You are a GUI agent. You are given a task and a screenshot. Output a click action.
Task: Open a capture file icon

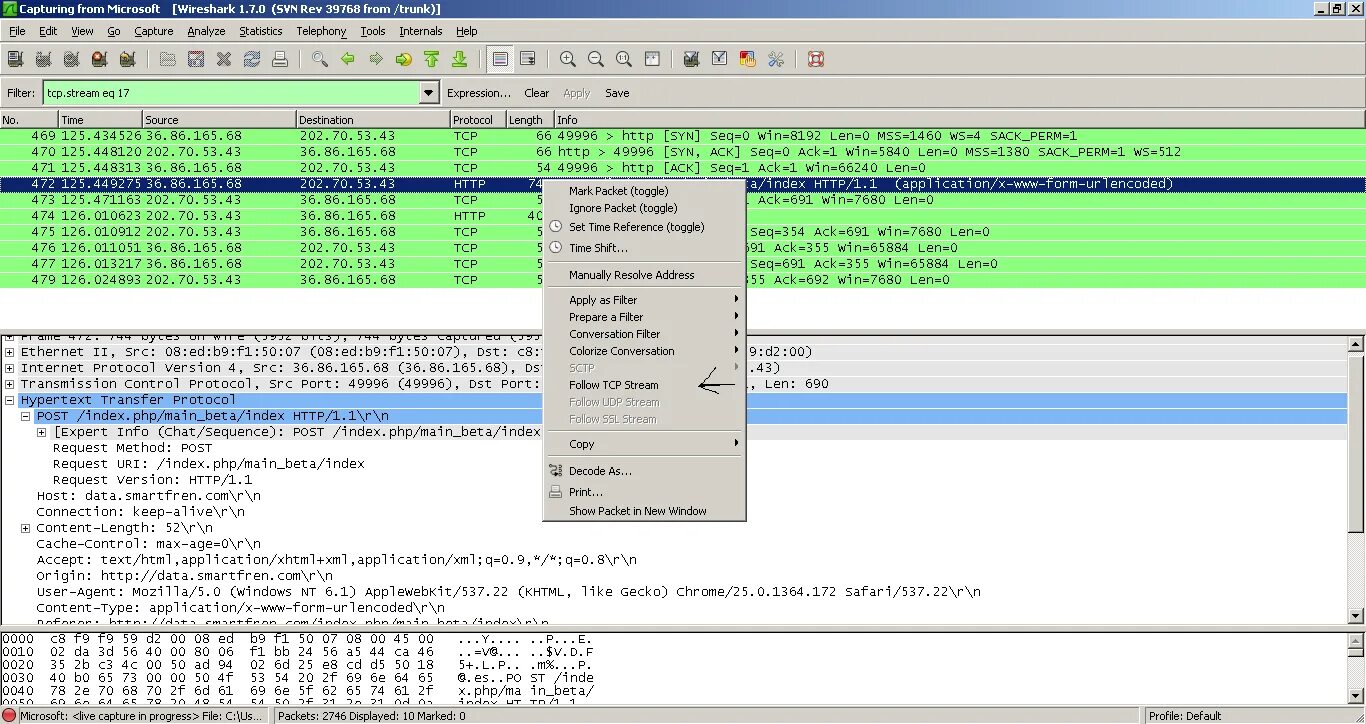pos(168,59)
